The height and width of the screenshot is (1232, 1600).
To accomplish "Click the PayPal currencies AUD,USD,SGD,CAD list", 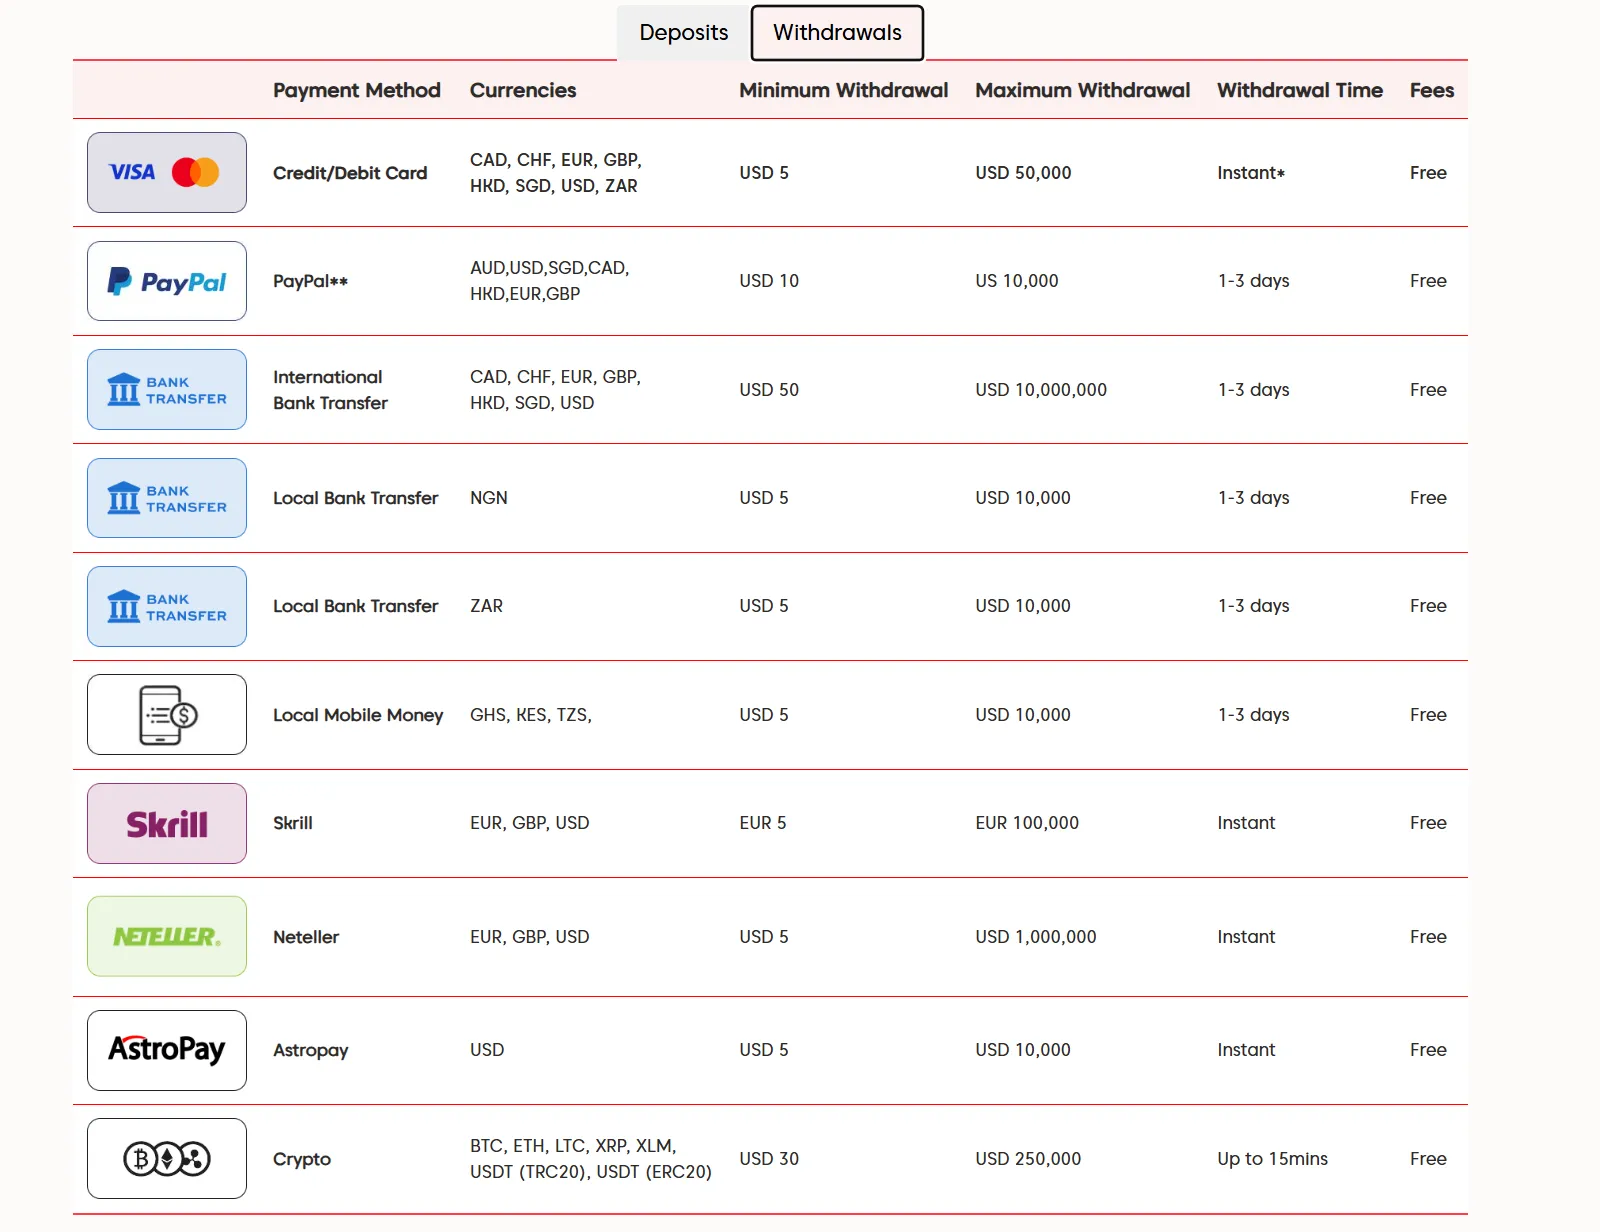I will pyautogui.click(x=550, y=281).
